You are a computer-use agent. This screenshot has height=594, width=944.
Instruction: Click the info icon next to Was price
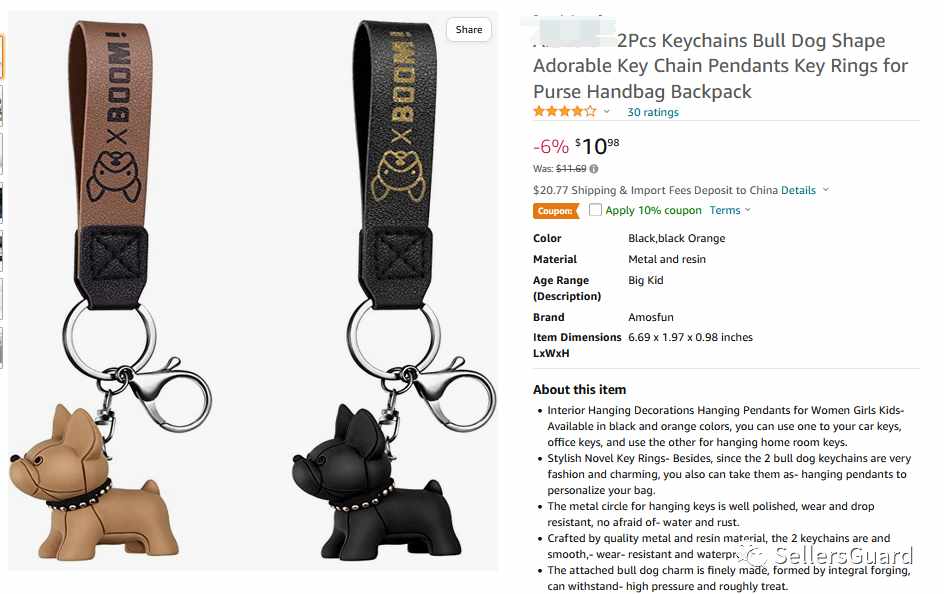click(594, 169)
